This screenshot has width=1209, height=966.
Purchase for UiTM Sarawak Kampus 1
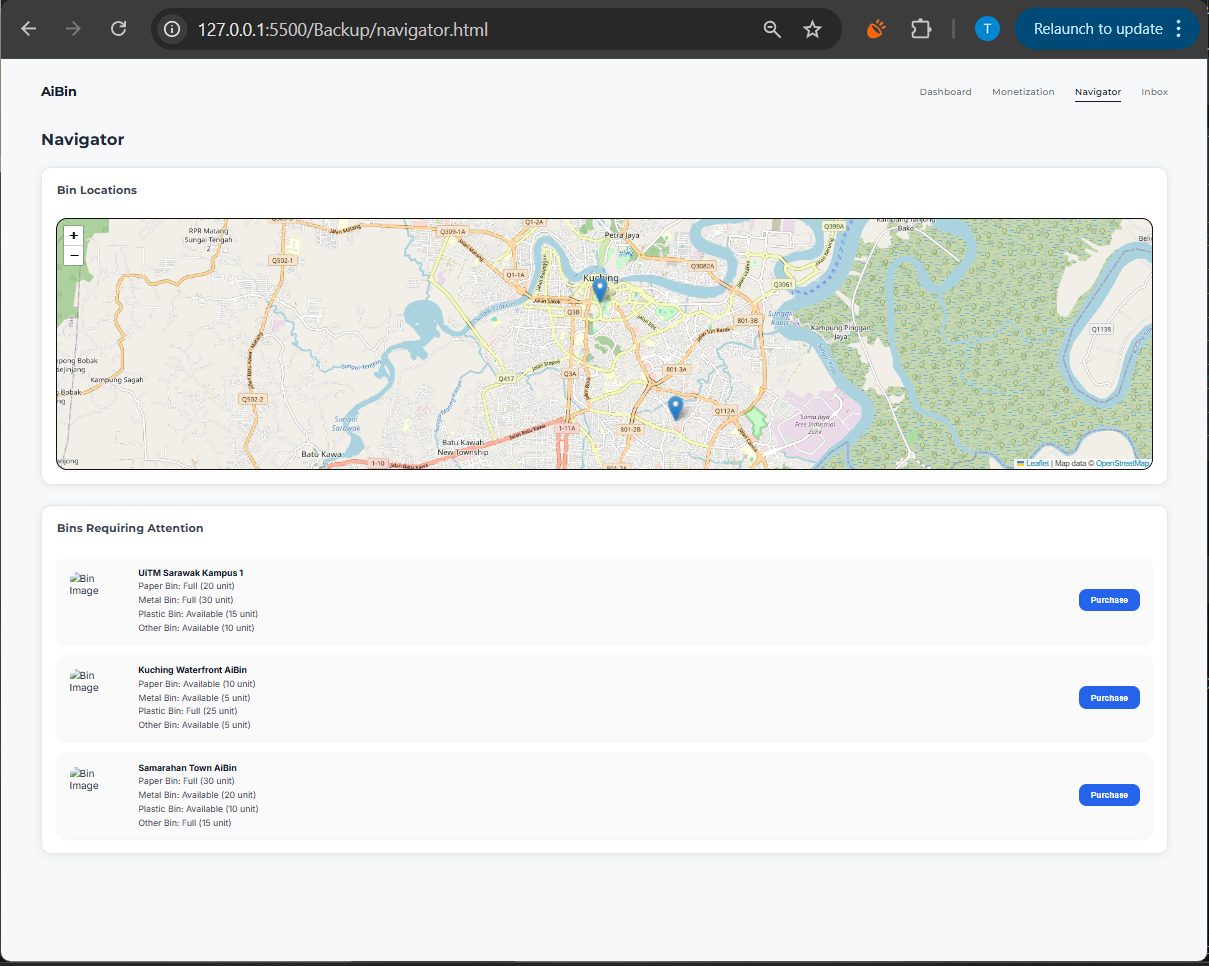point(1109,600)
